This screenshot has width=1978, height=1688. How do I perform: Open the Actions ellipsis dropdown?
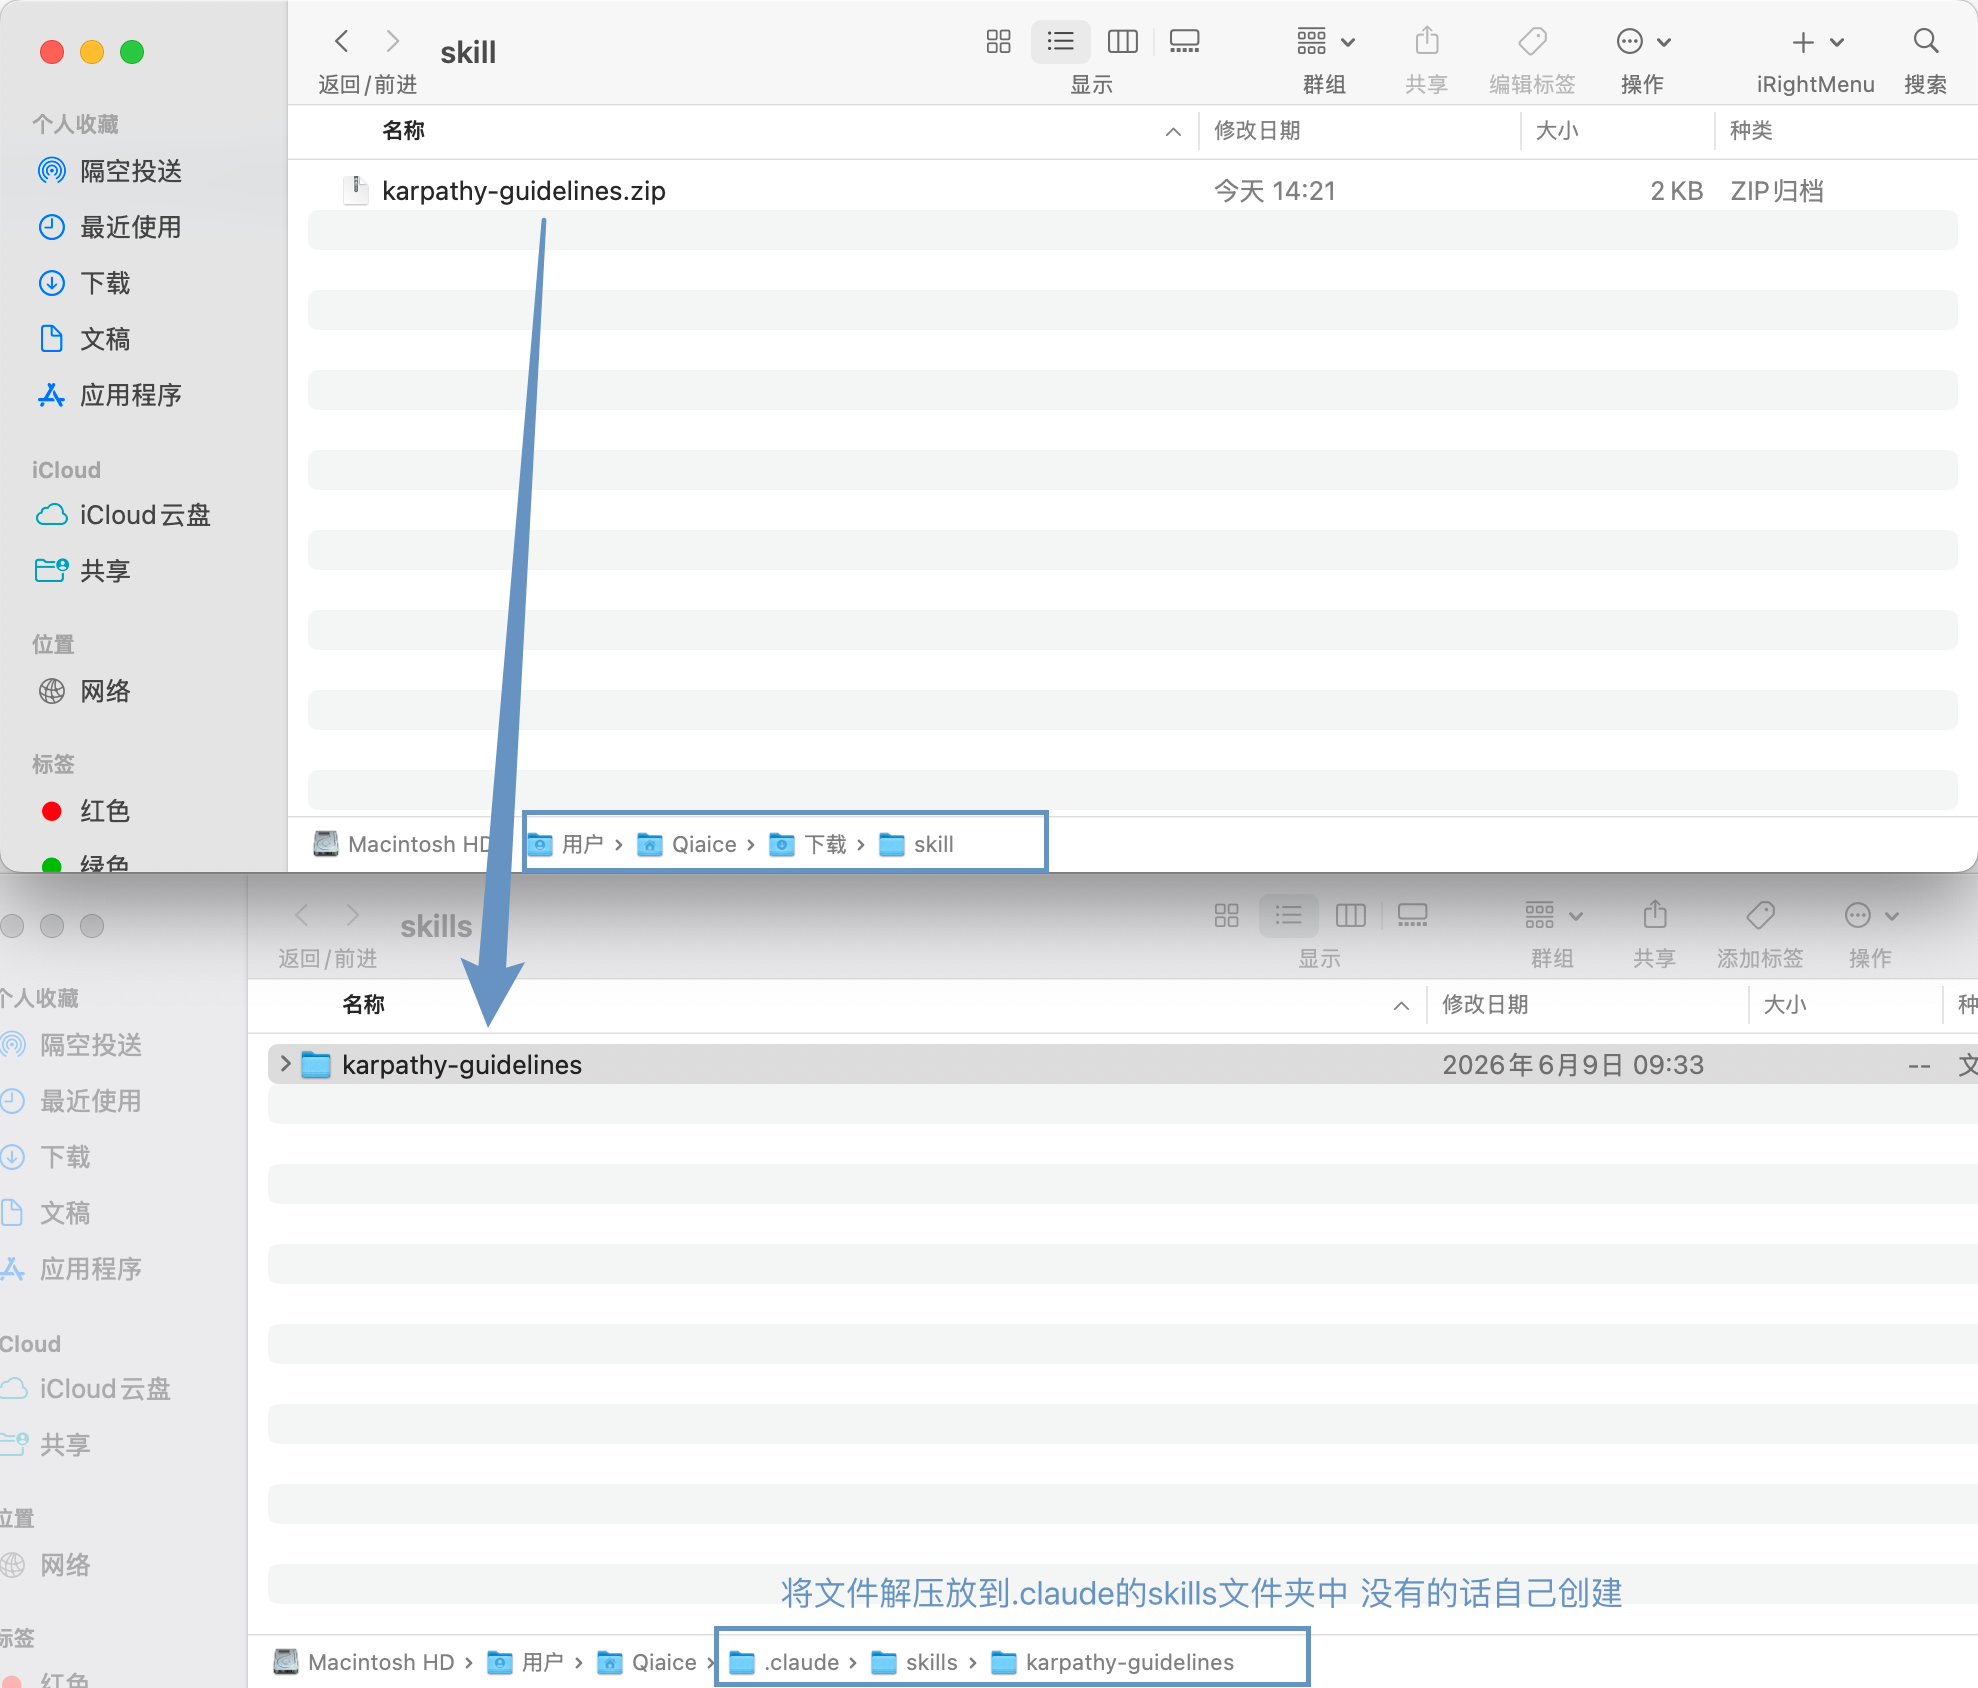(1644, 41)
